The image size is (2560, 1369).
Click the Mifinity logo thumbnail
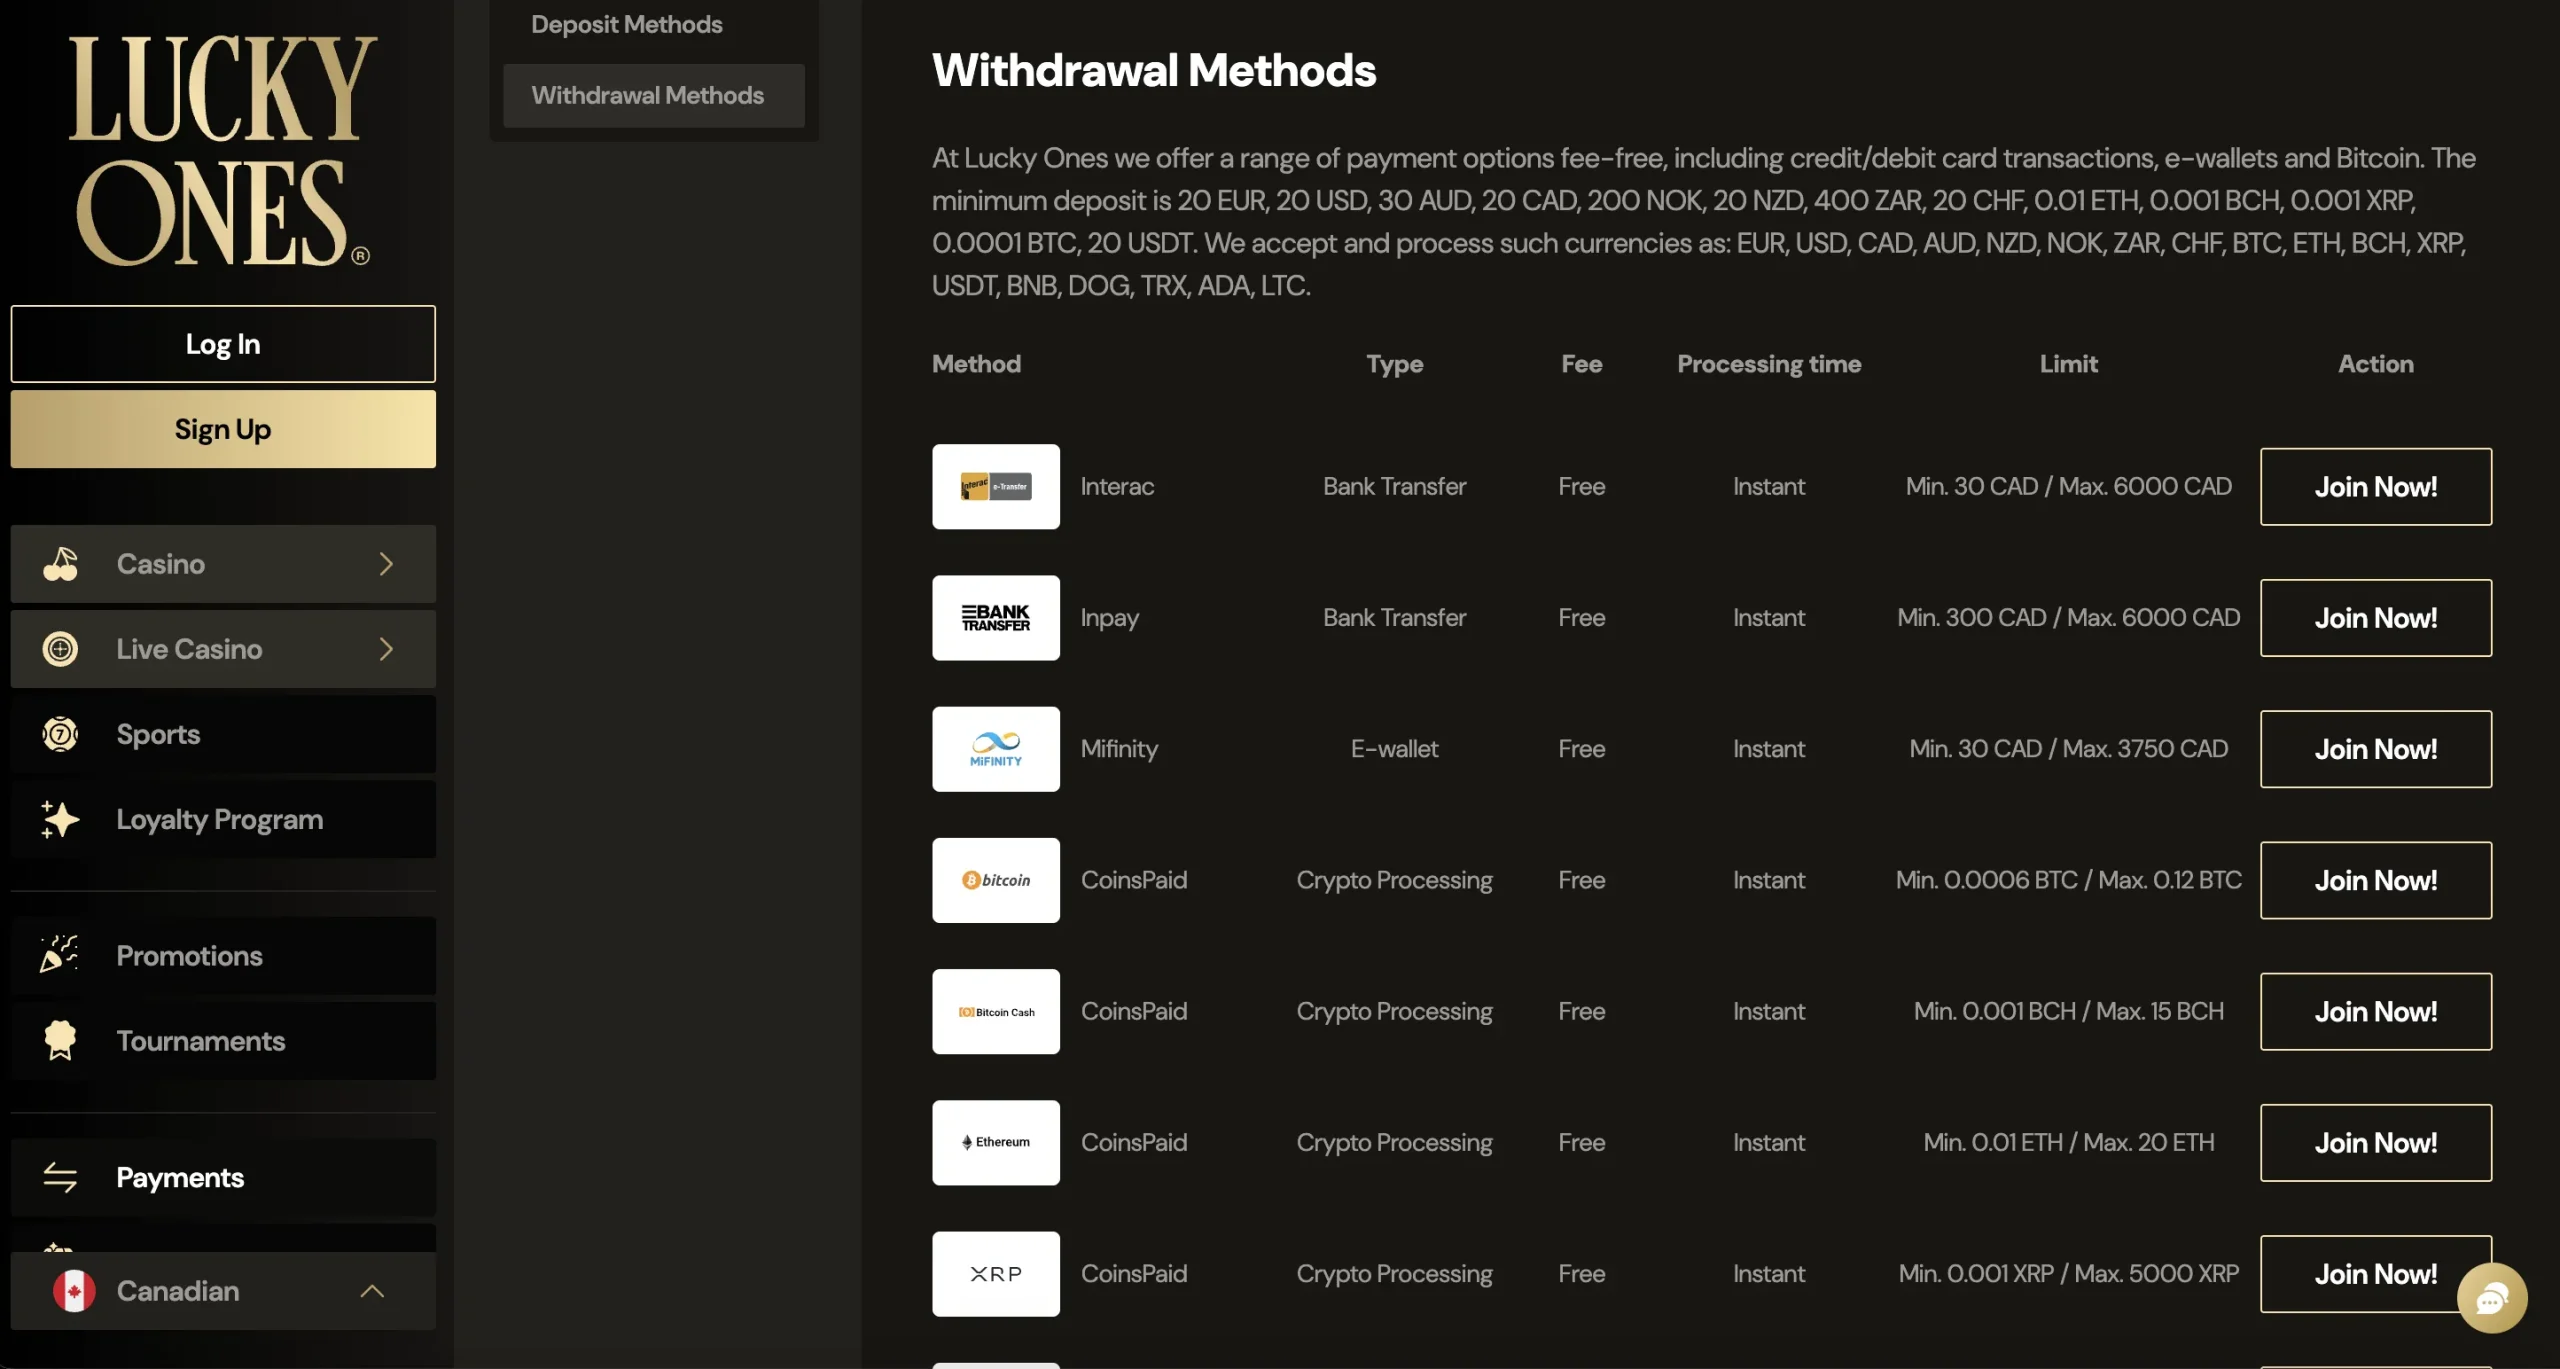pyautogui.click(x=995, y=748)
